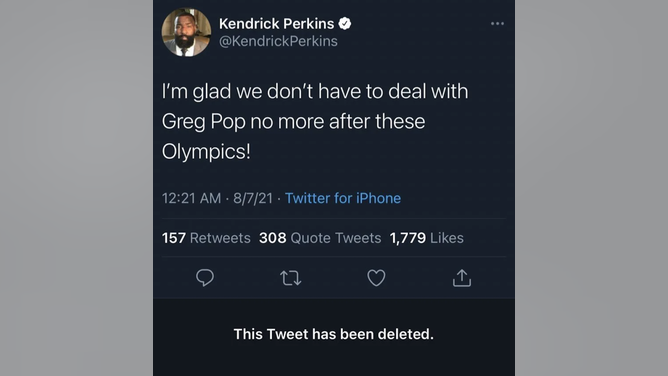Viewport: 668px width, 376px height.
Task: Open the Twitter for iPhone link
Action: (x=343, y=198)
